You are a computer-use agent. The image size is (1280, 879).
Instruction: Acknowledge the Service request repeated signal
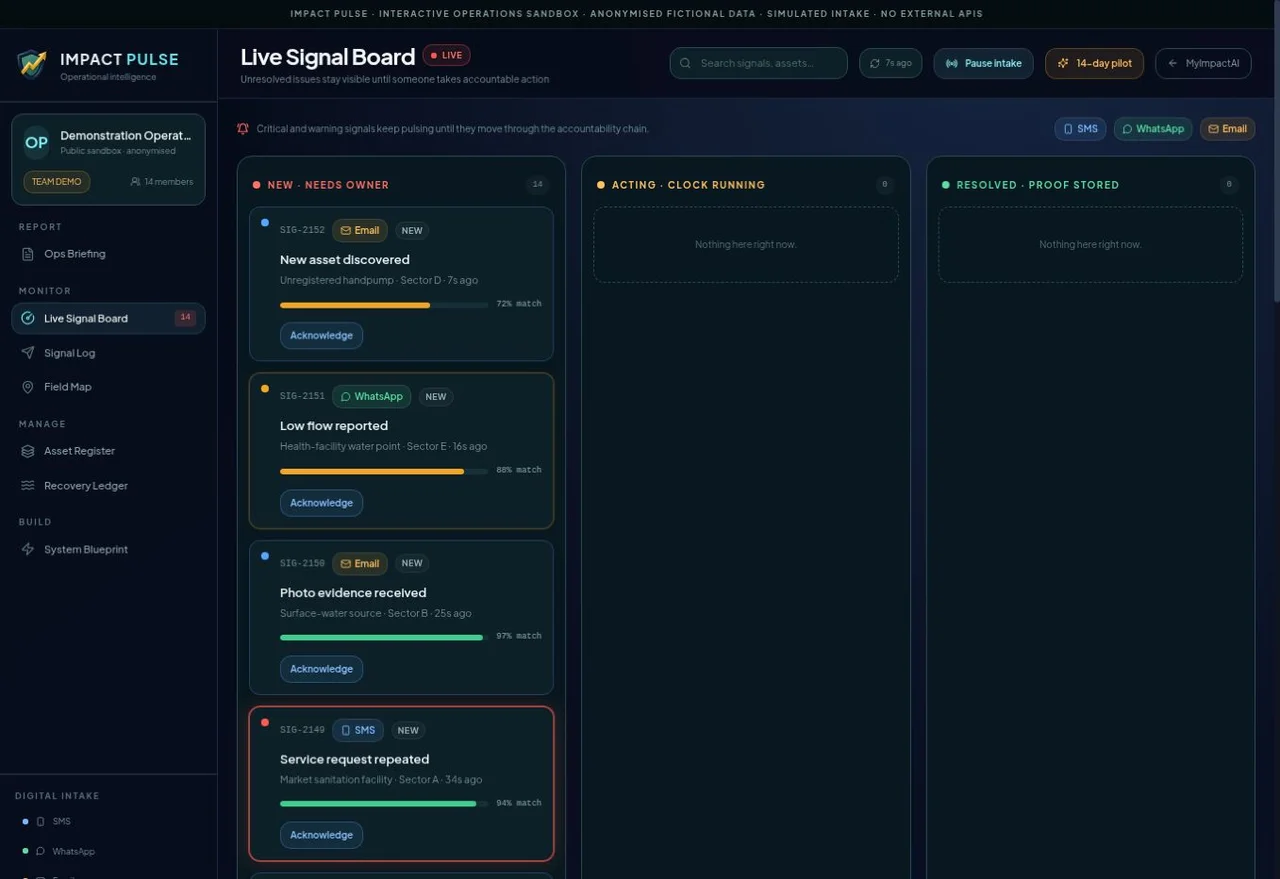321,835
